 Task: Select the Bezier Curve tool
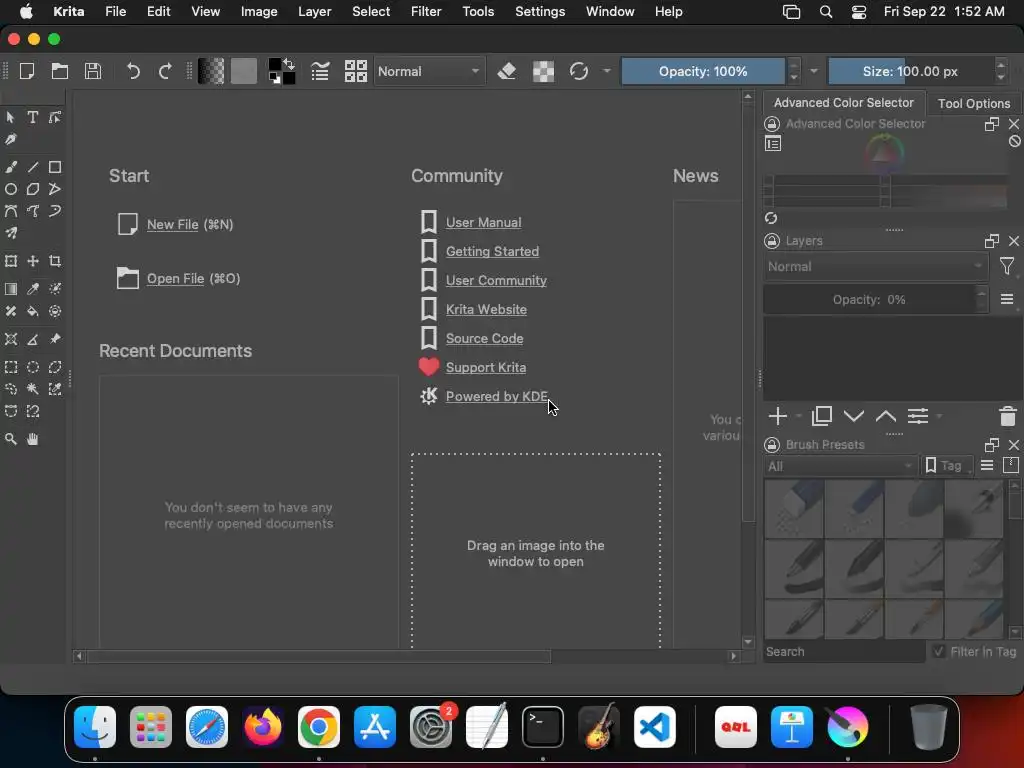(x=11, y=211)
